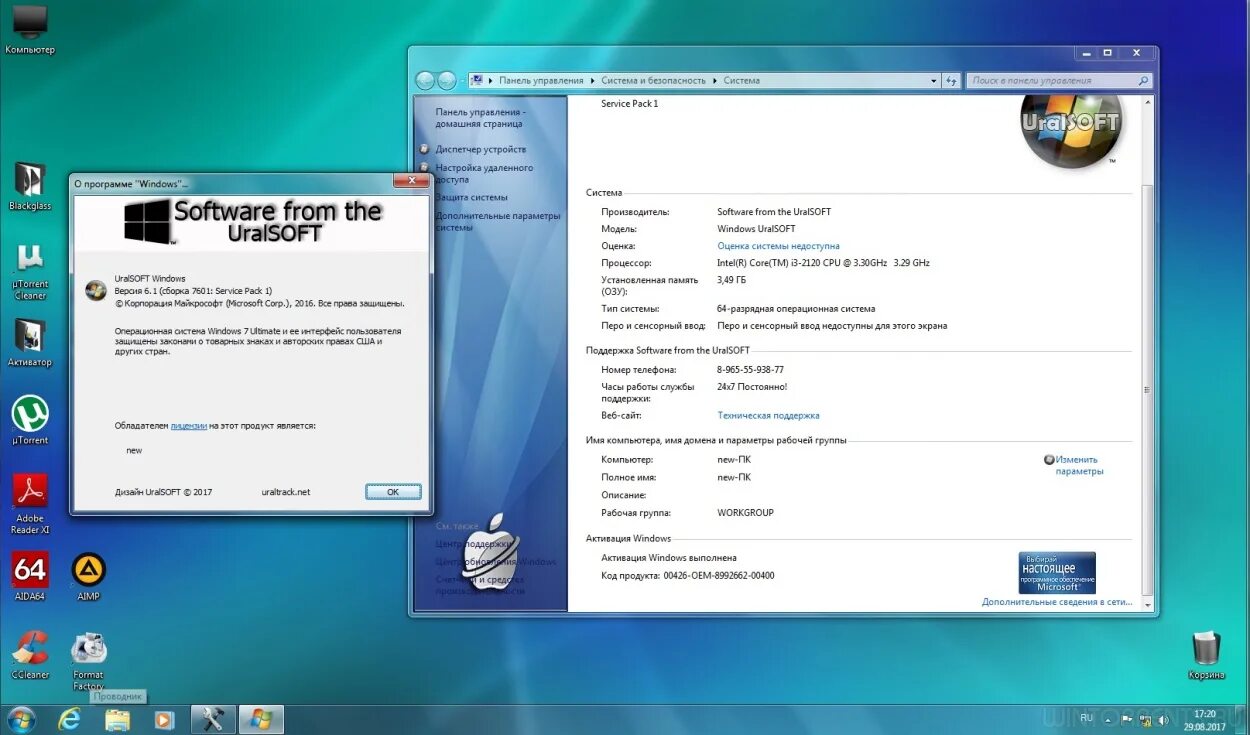Open Дополнительные сведения в сети link

click(1057, 602)
